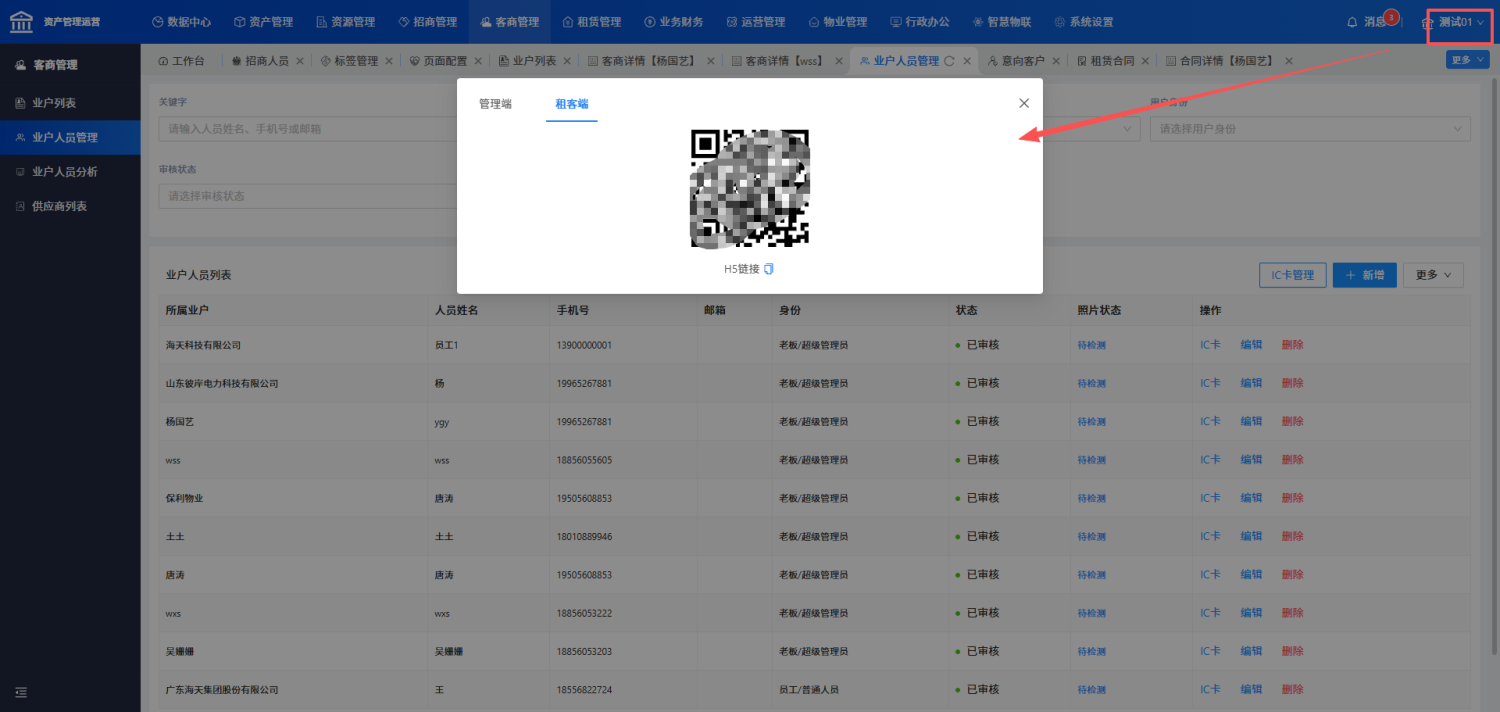The height and width of the screenshot is (712, 1500).
Task: Click 待检测 in the 杨国艺 row
Action: (1091, 422)
